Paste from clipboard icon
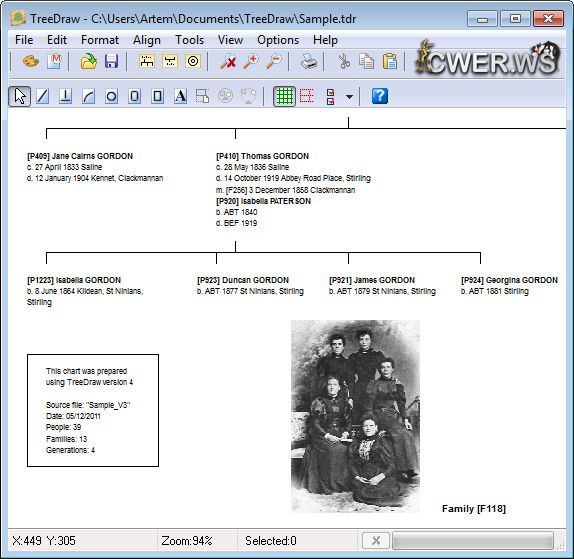Image resolution: width=574 pixels, height=559 pixels. (390, 61)
